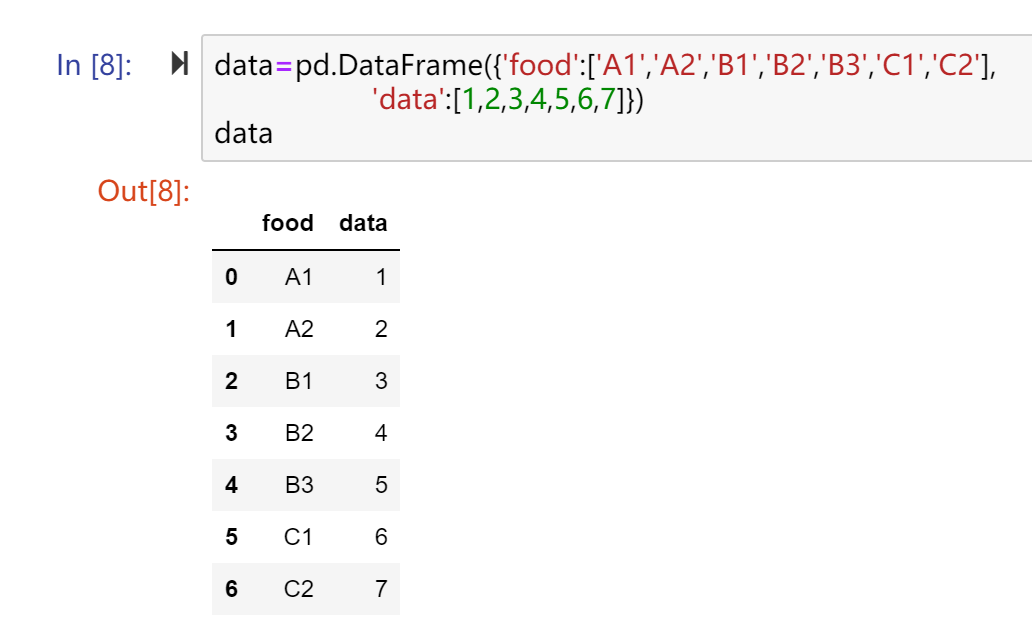Click the B2 cell in the table
This screenshot has width=1032, height=638.
point(299,433)
